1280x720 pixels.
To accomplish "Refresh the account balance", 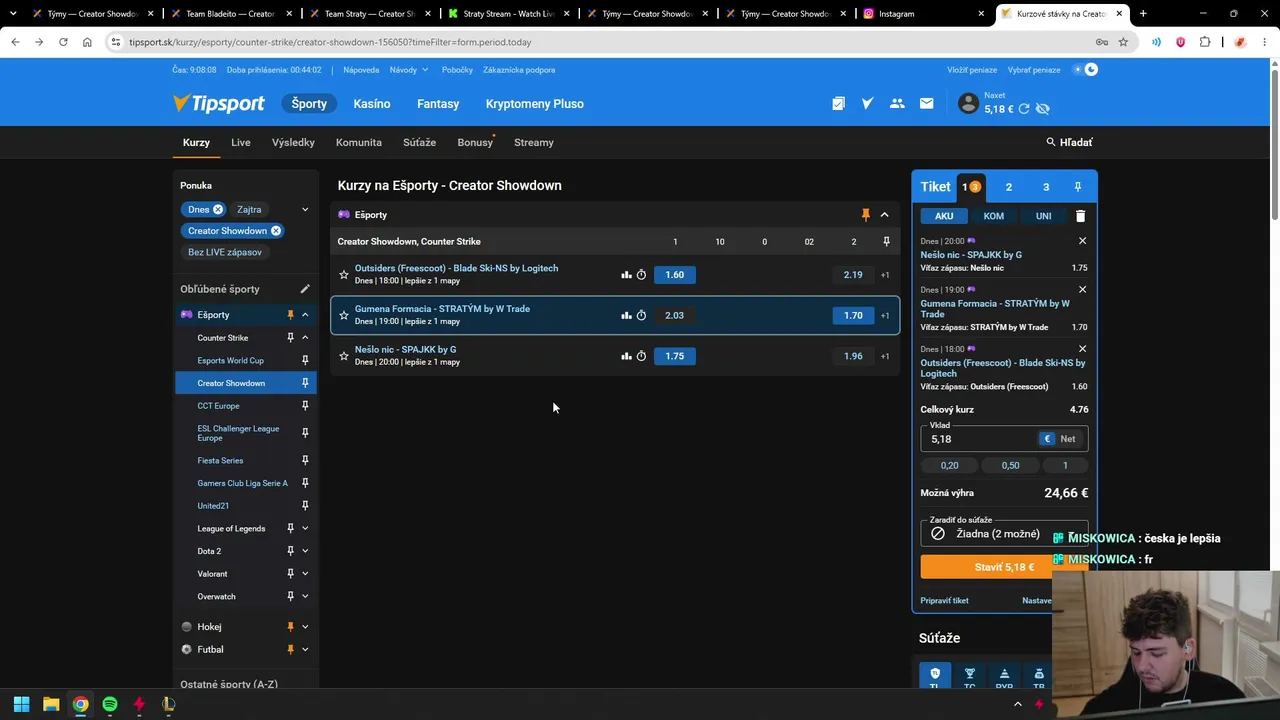I will (x=1024, y=109).
